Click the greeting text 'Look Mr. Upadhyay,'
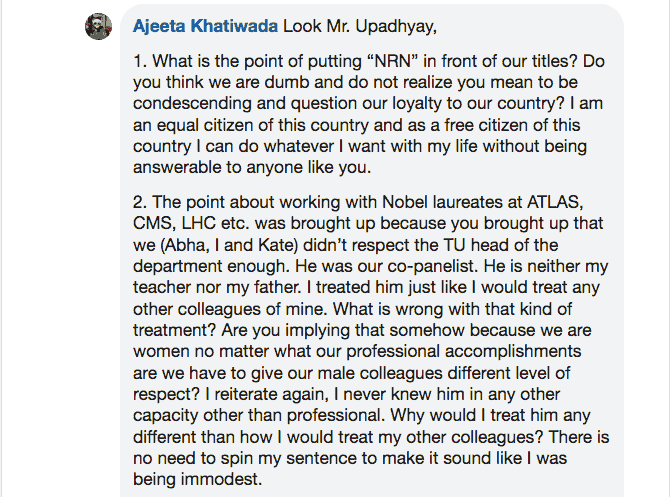The image size is (670, 497). tap(360, 26)
